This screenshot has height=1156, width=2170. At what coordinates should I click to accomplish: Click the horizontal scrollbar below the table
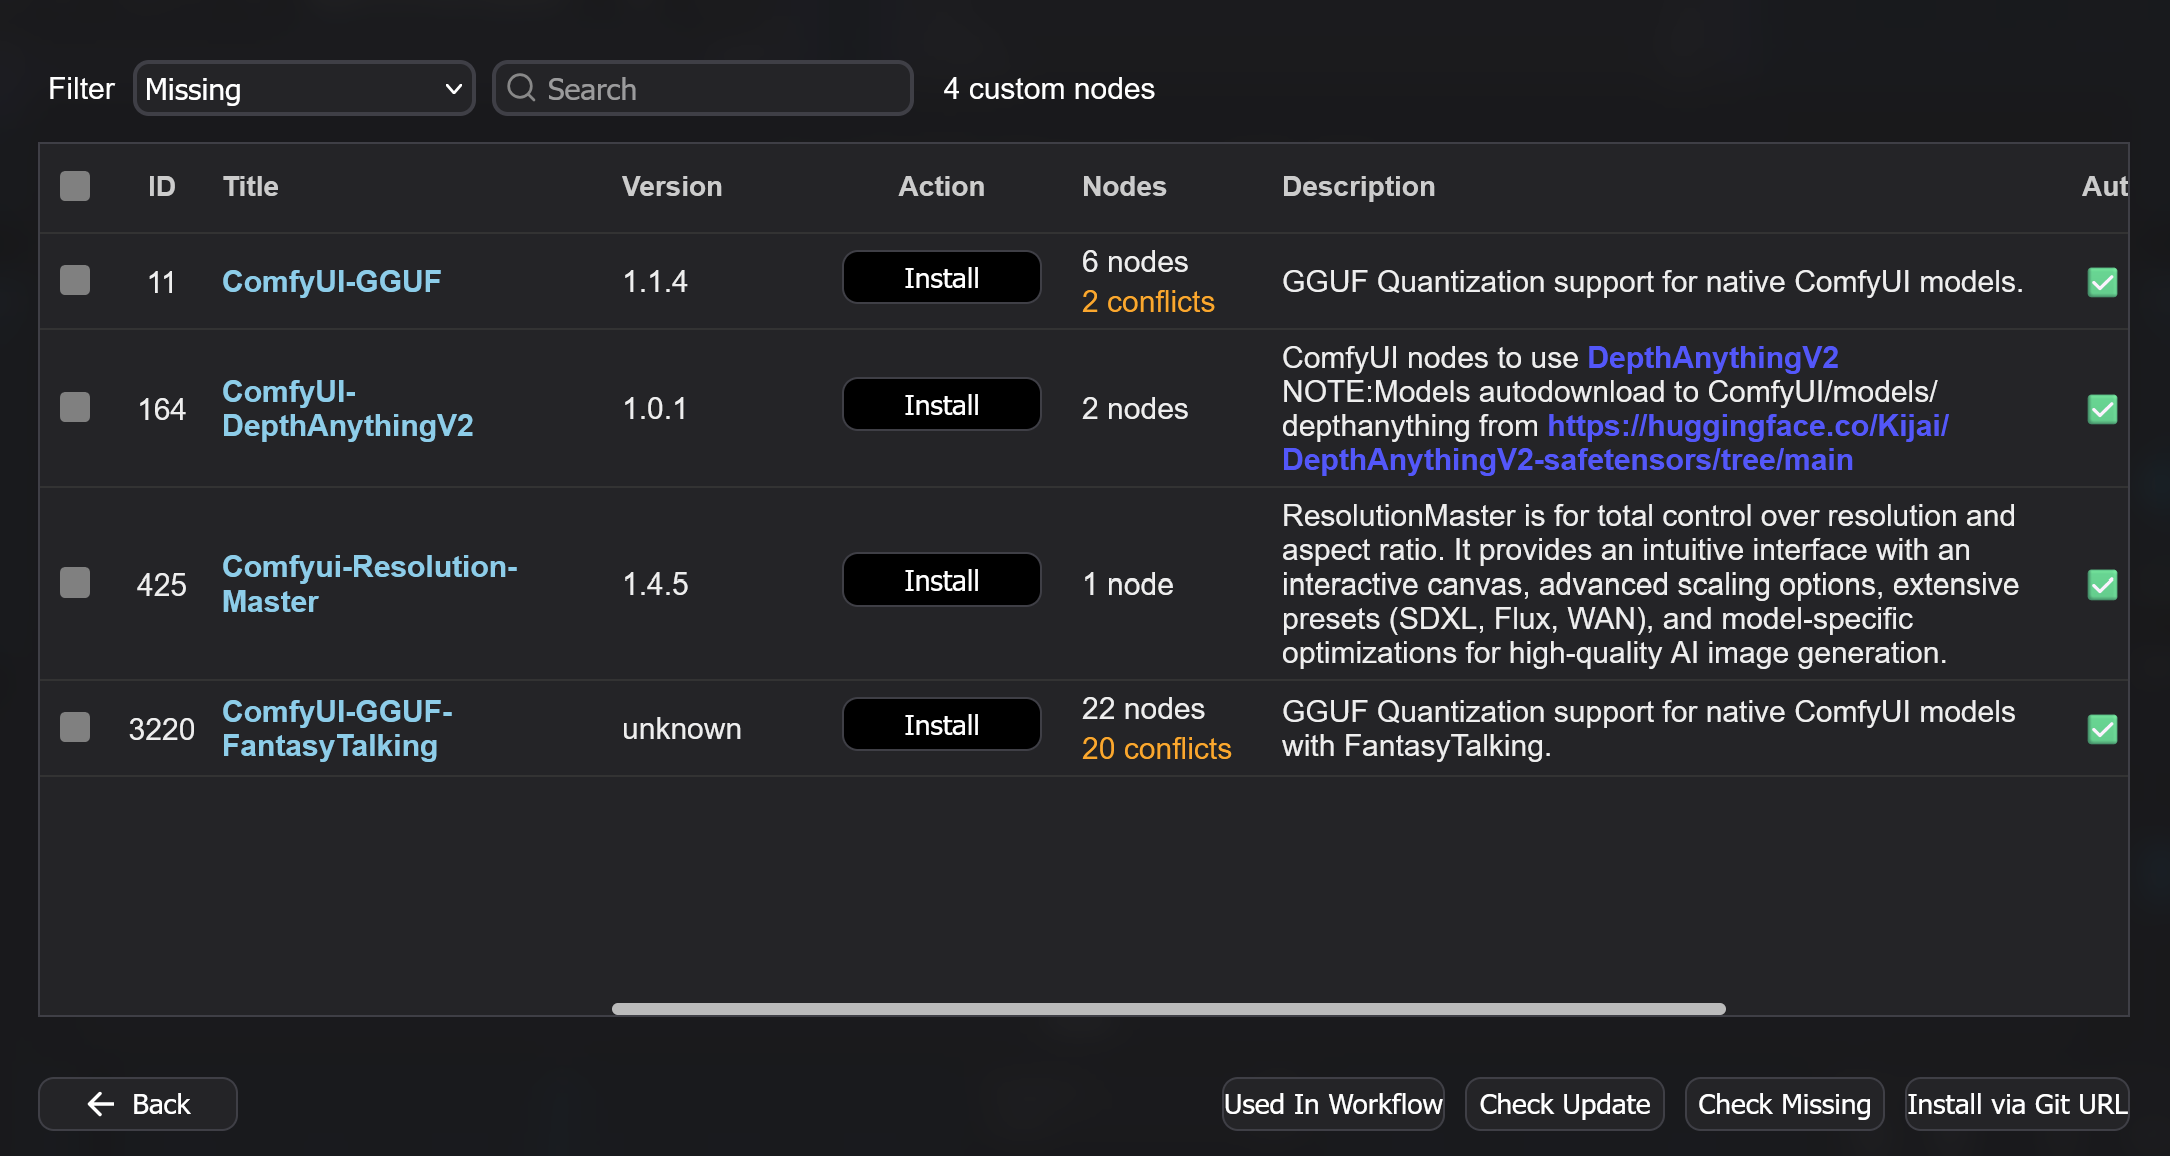pyautogui.click(x=1168, y=1009)
